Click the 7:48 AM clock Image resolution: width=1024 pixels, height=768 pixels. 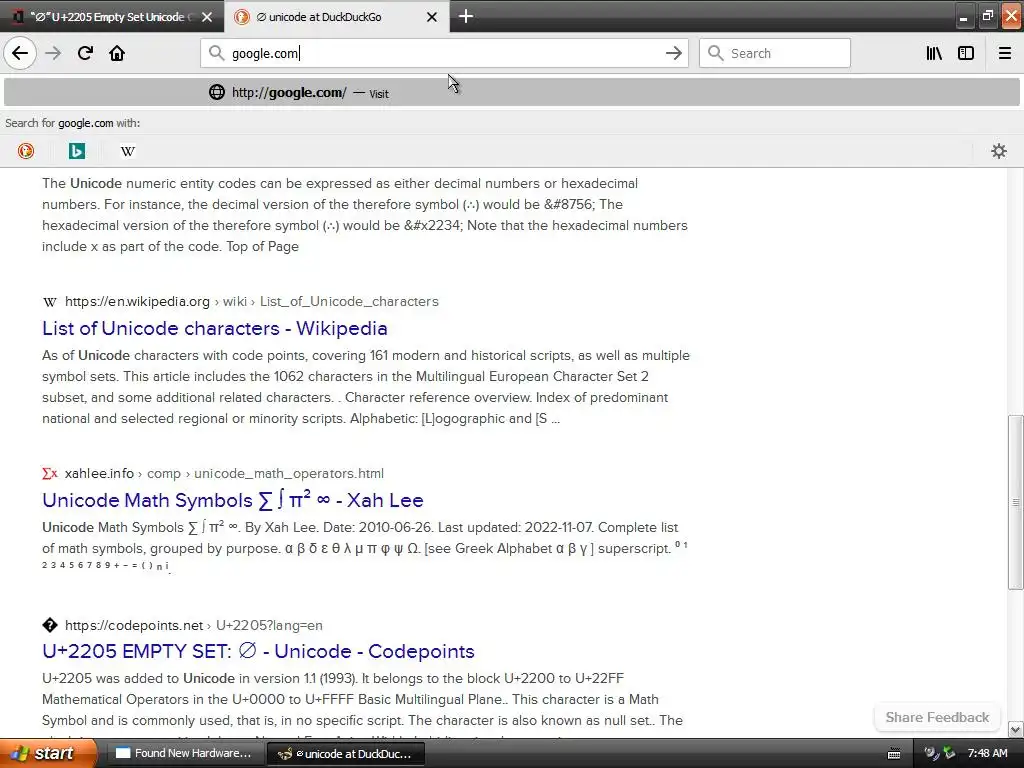[987, 753]
